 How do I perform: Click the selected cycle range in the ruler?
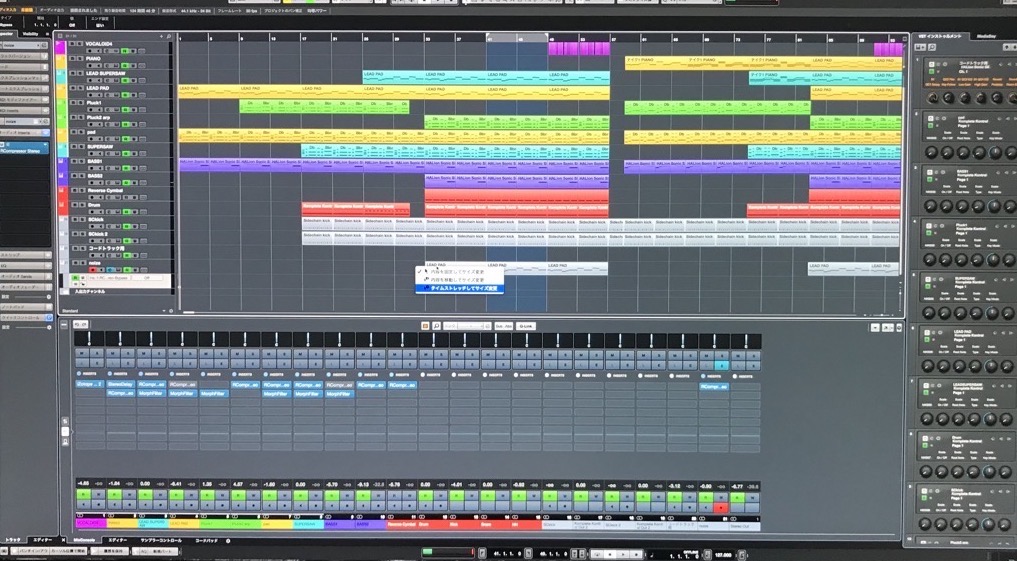click(516, 38)
